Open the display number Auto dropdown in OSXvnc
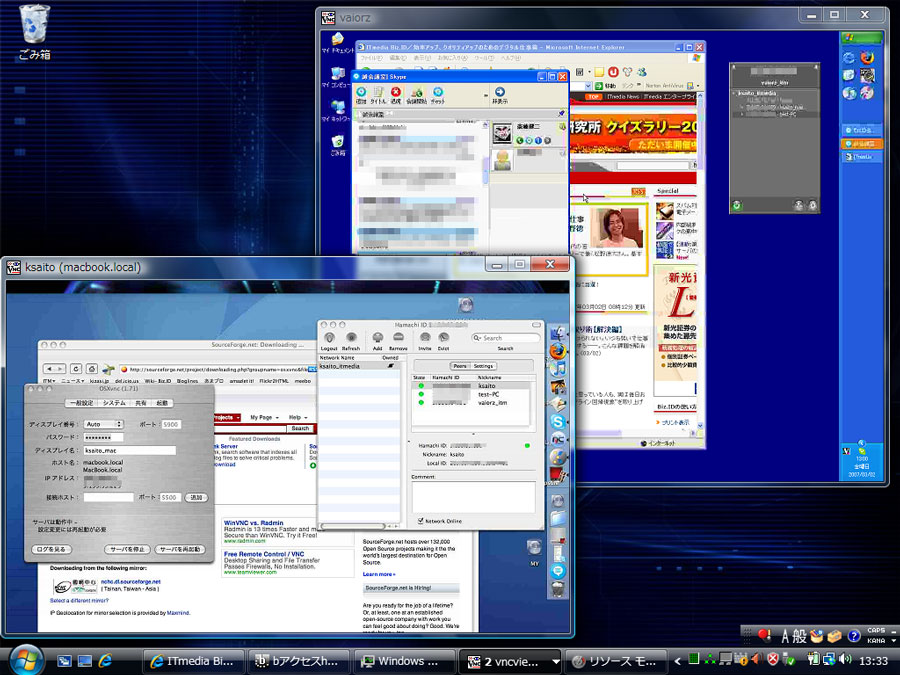 click(103, 424)
